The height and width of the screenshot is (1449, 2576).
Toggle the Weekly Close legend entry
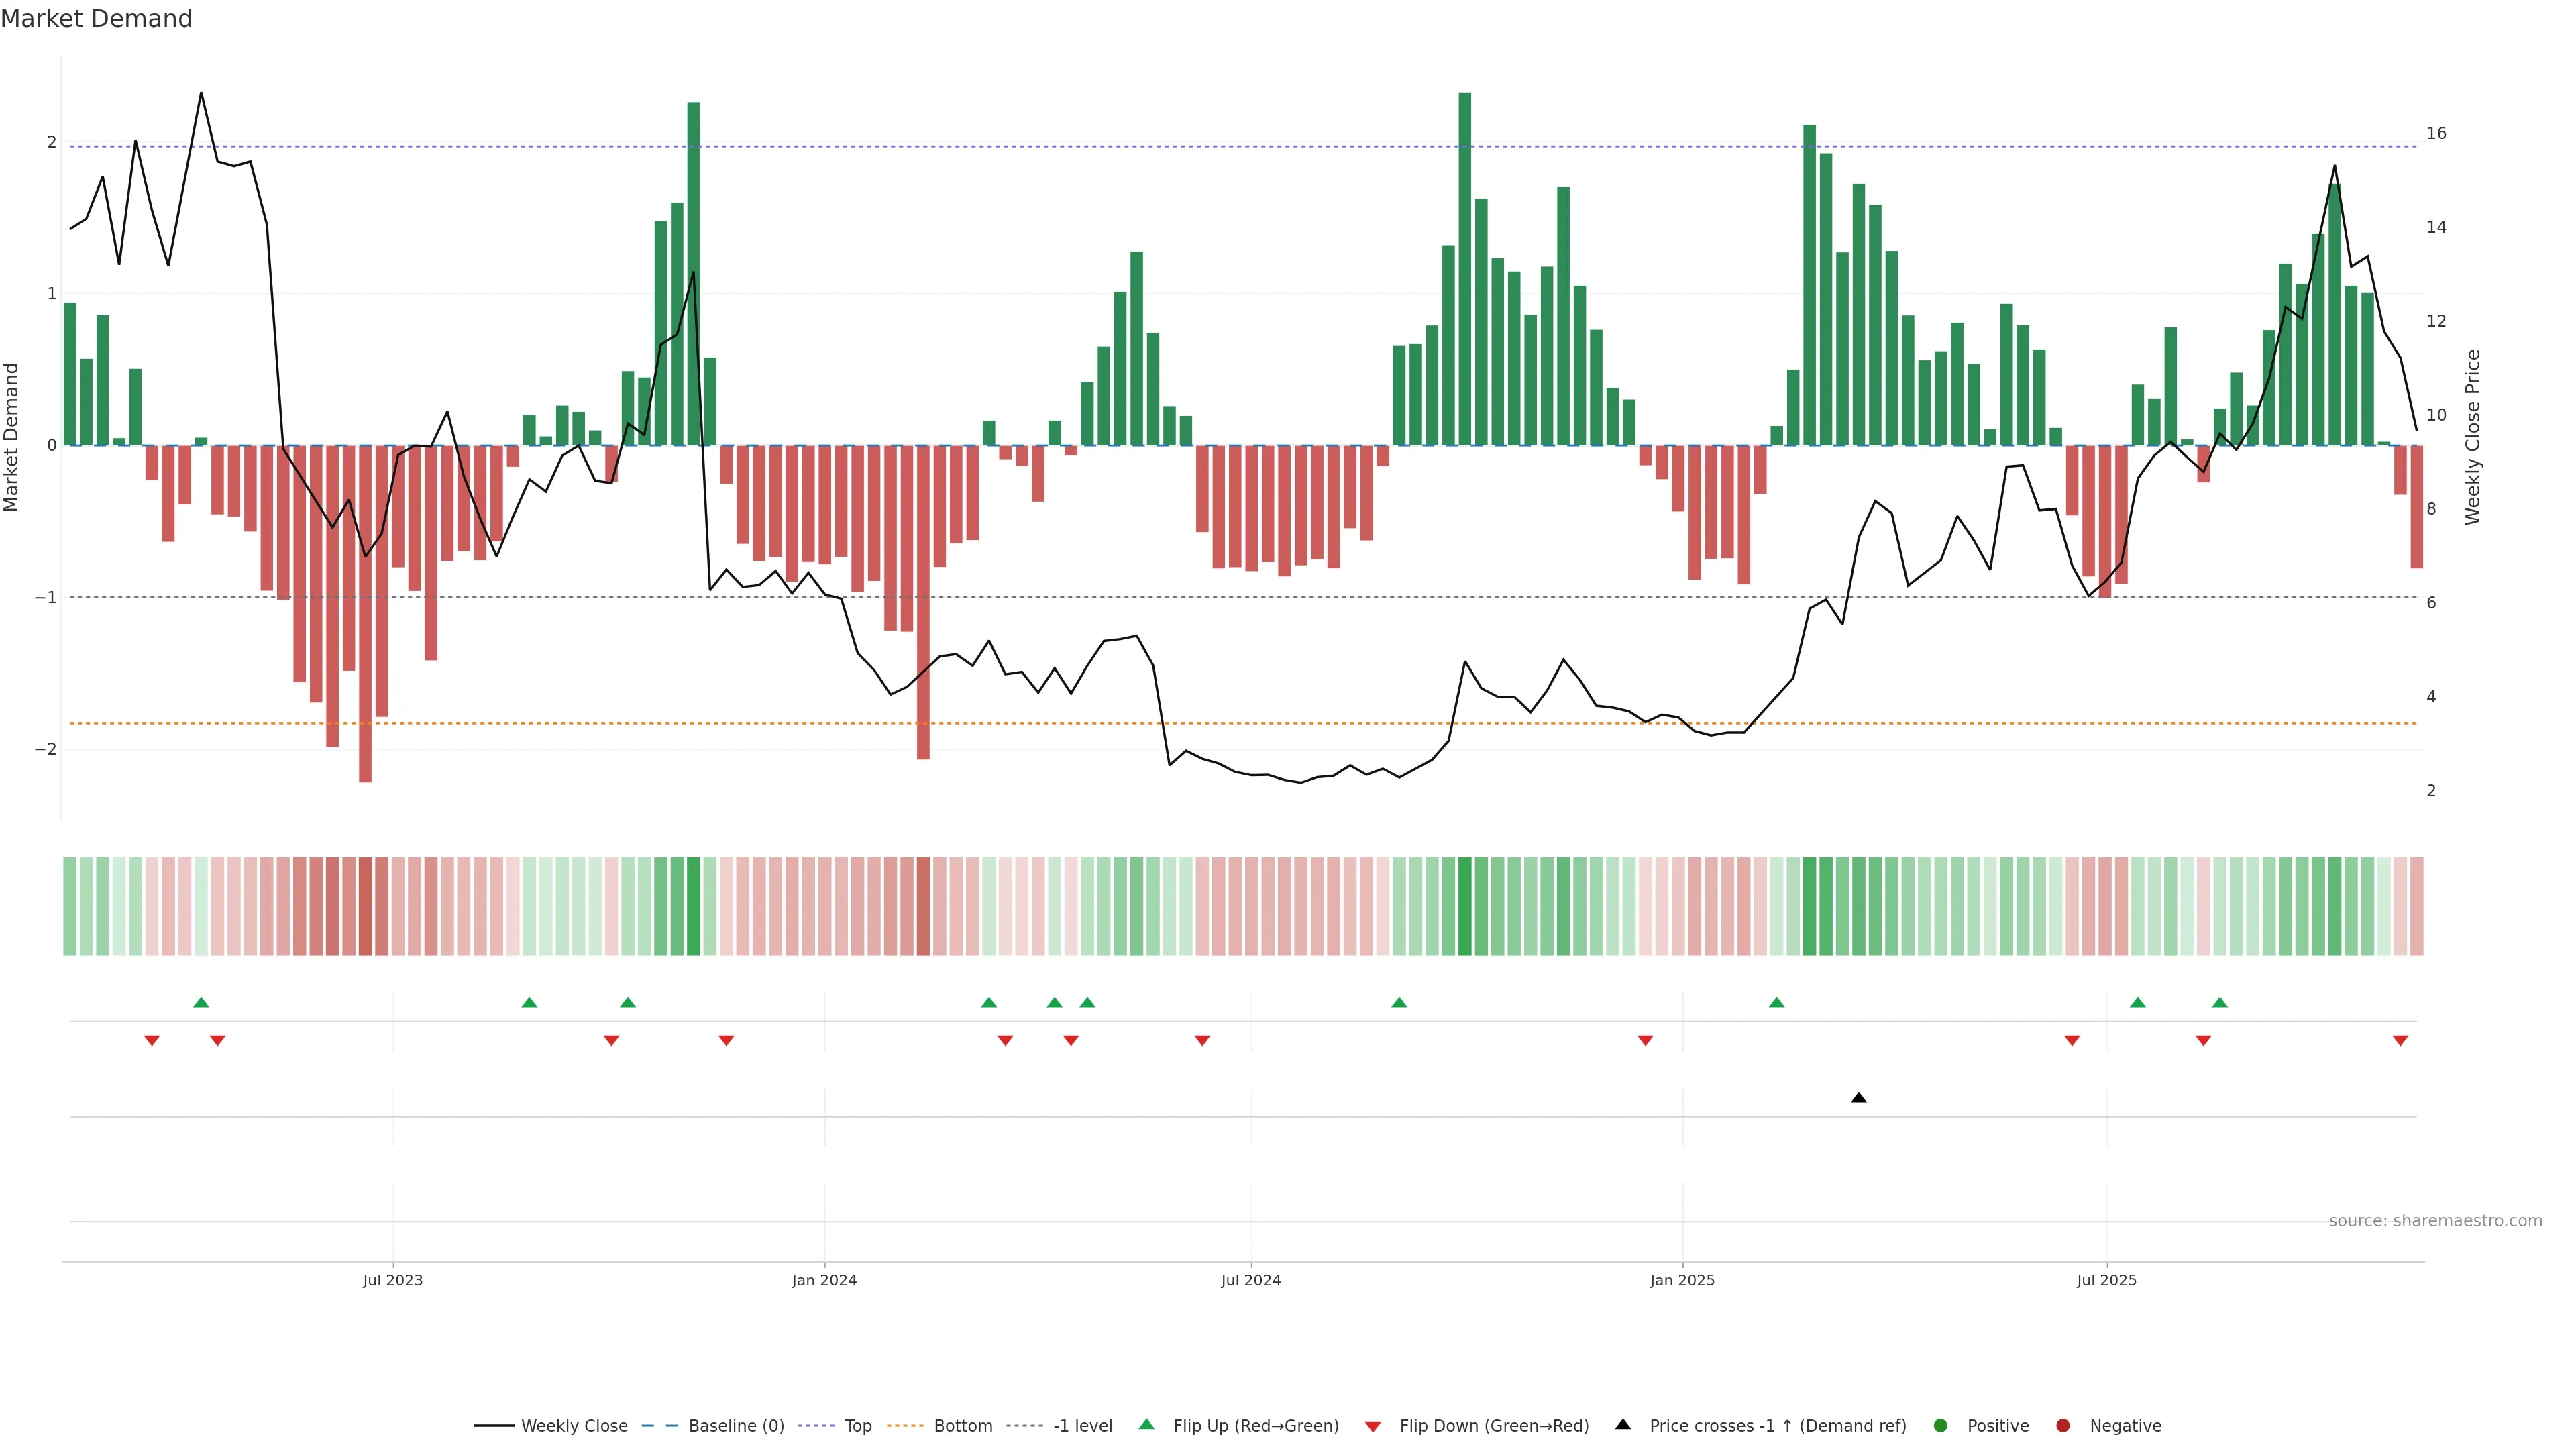click(574, 1425)
